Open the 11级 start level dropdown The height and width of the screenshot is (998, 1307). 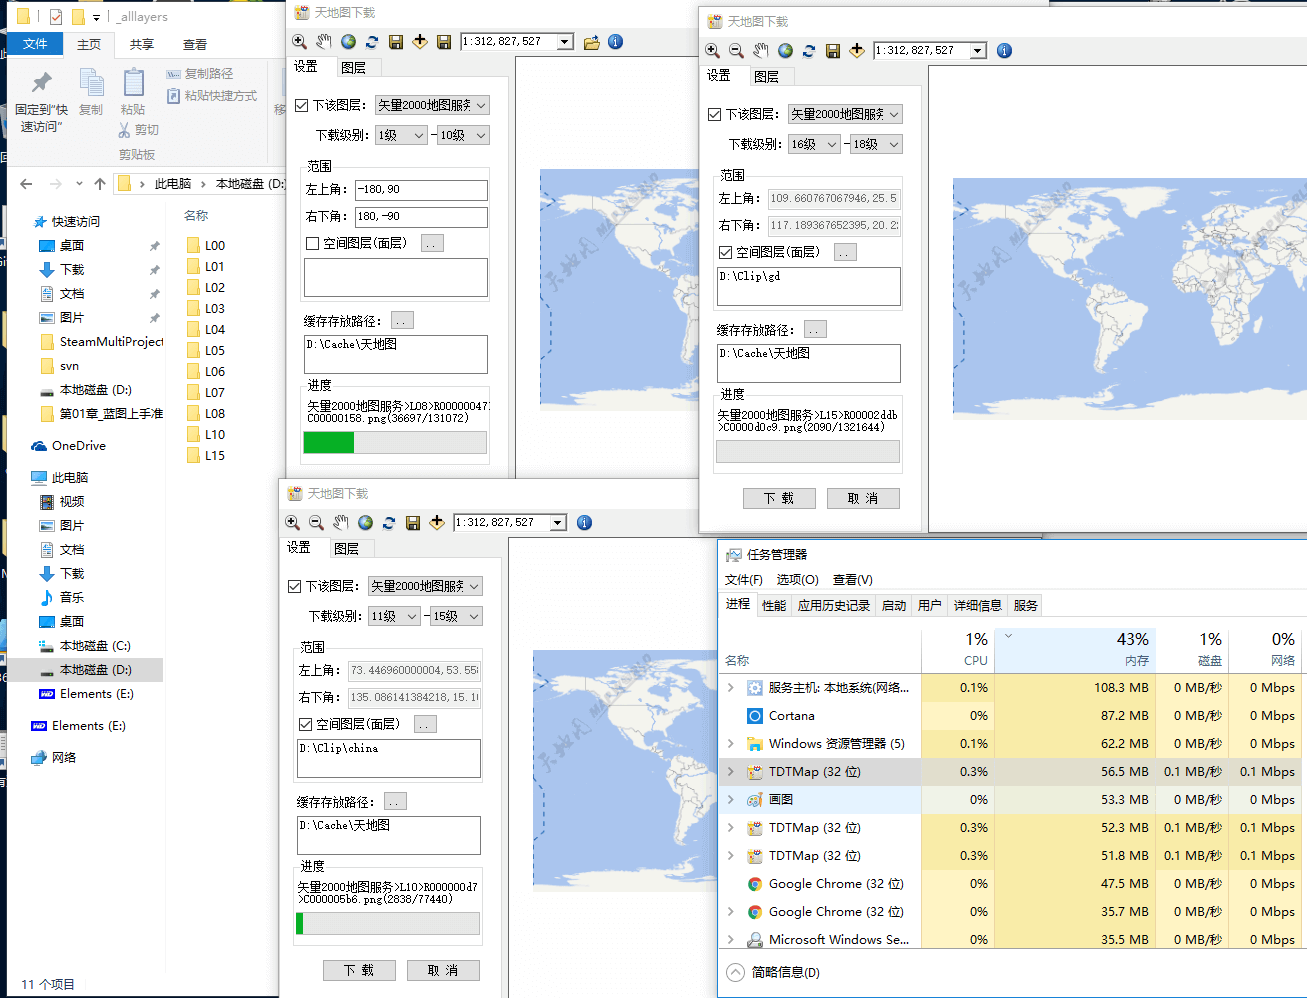point(394,616)
